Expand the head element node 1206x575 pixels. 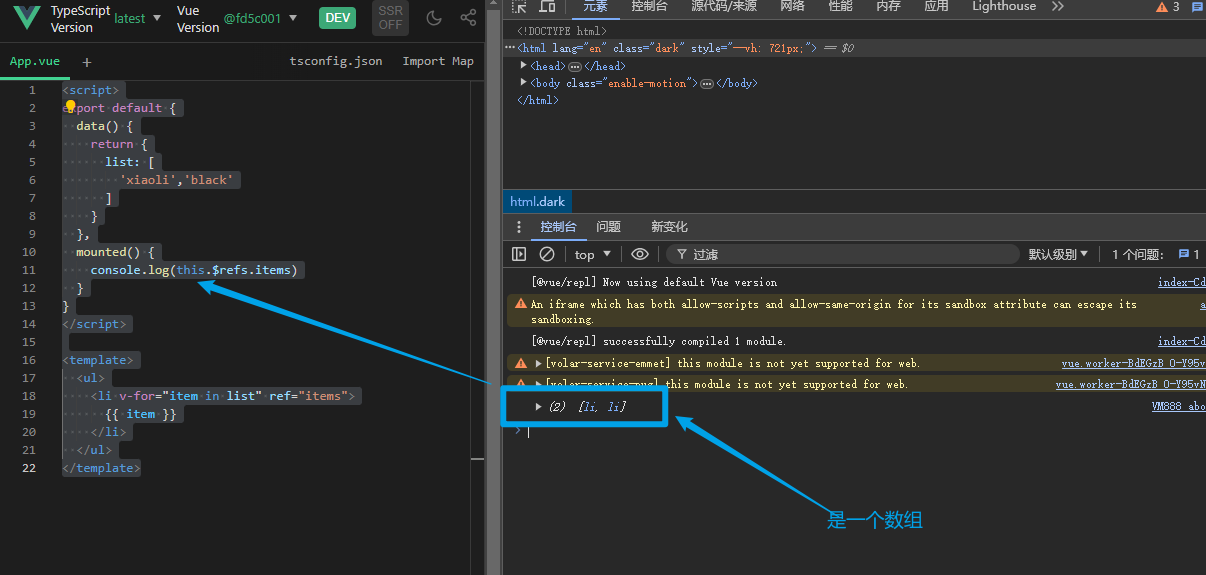point(524,66)
